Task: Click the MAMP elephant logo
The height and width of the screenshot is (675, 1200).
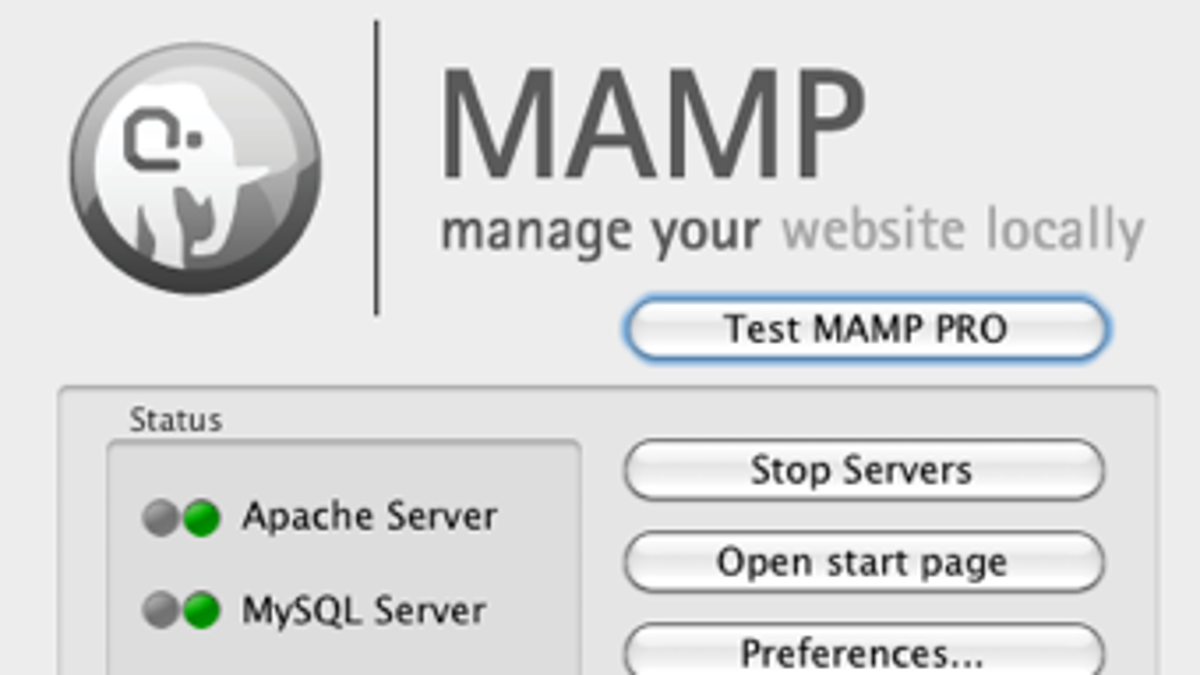Action: tap(196, 168)
